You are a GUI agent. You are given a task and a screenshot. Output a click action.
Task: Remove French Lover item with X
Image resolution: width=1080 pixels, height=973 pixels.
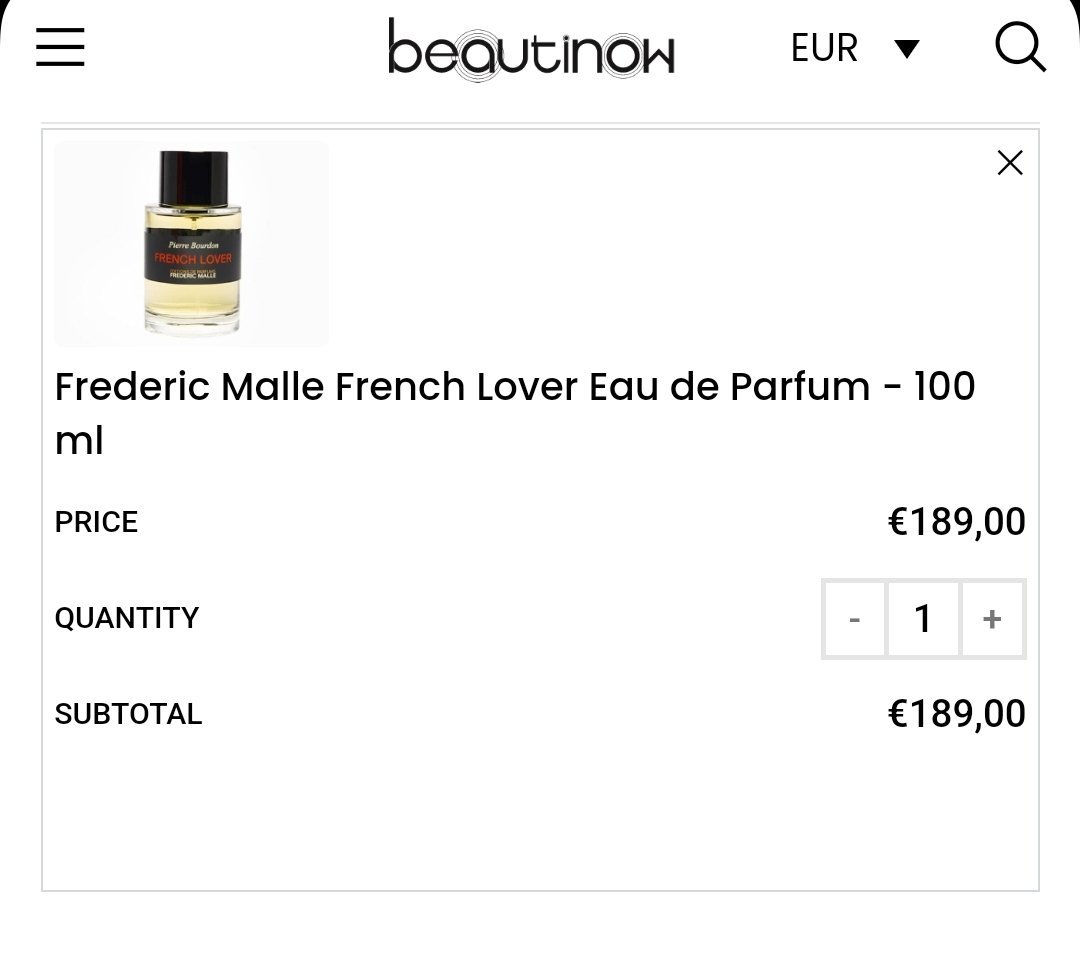click(1010, 163)
